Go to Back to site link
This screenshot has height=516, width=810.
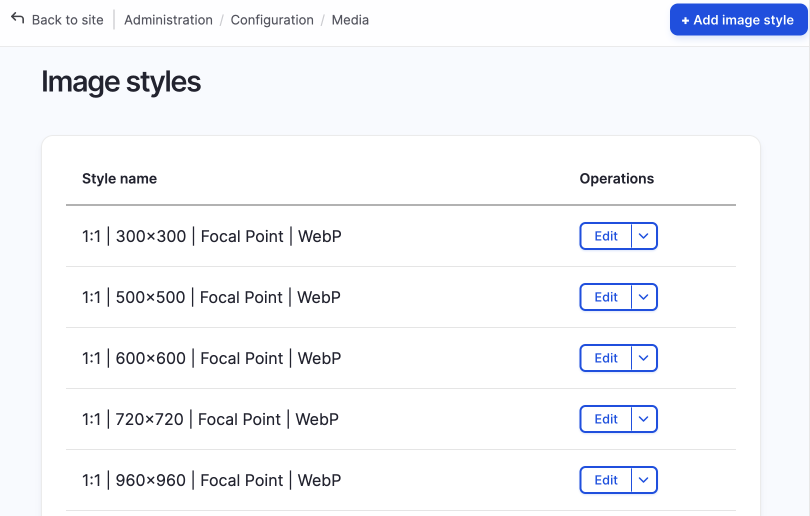(67, 20)
